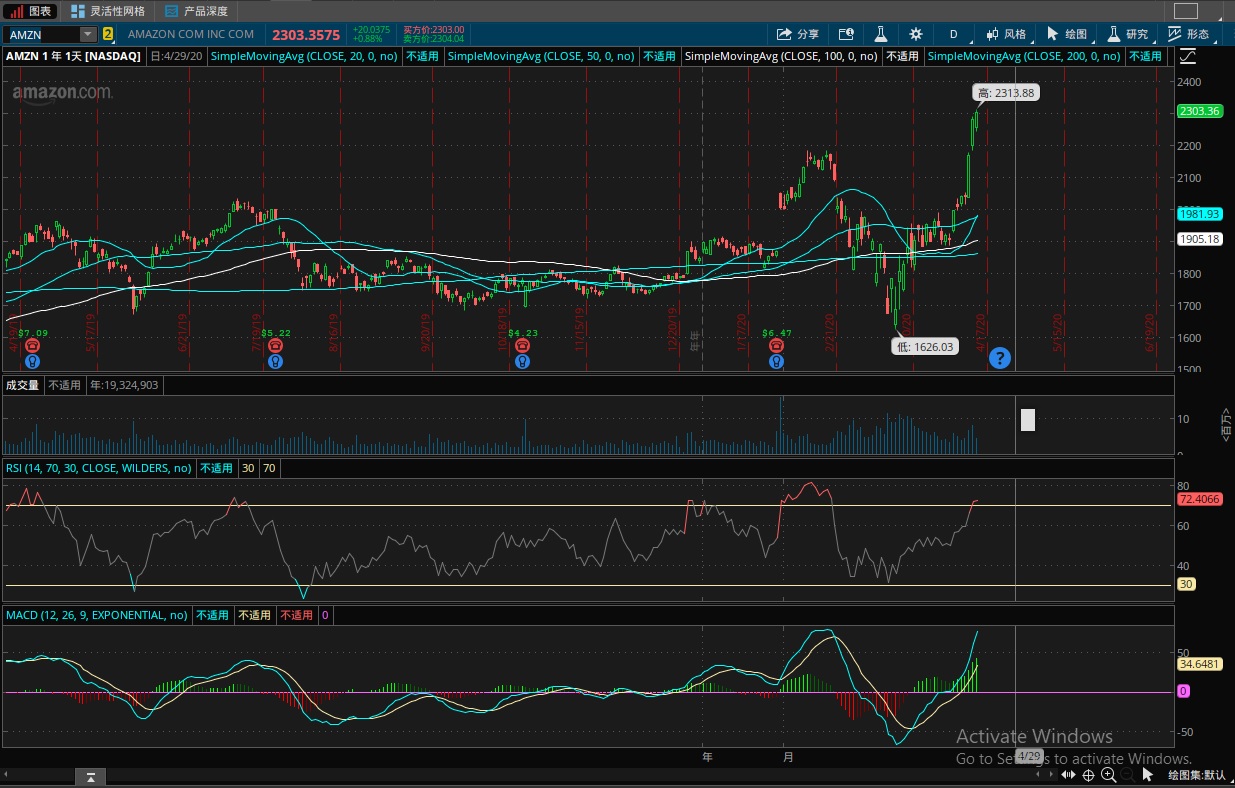Image resolution: width=1235 pixels, height=788 pixels.
Task: Click the earnings phone icon under $6.47
Action: click(x=776, y=345)
